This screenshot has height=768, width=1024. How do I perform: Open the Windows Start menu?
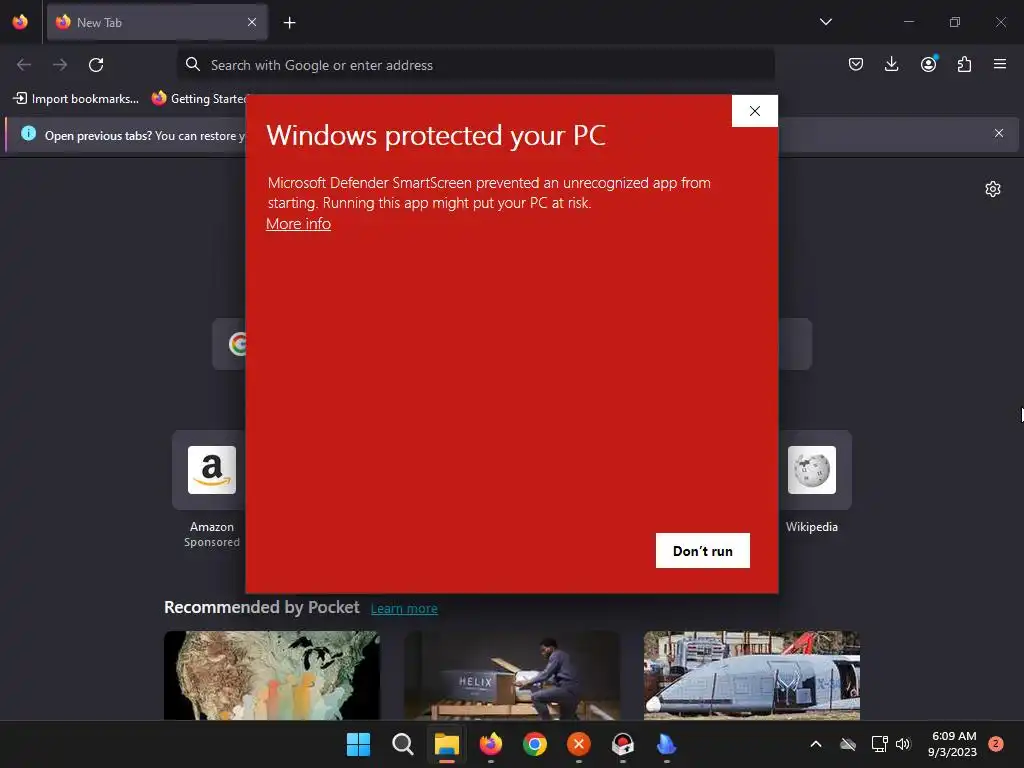pos(359,744)
